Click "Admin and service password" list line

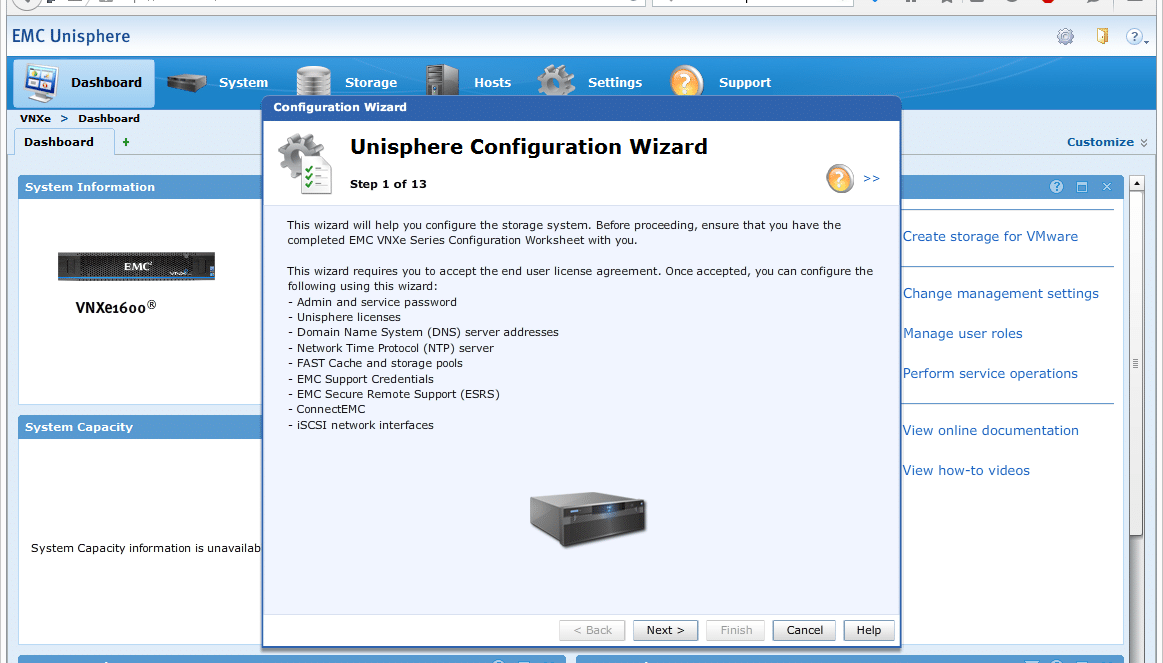(x=372, y=302)
